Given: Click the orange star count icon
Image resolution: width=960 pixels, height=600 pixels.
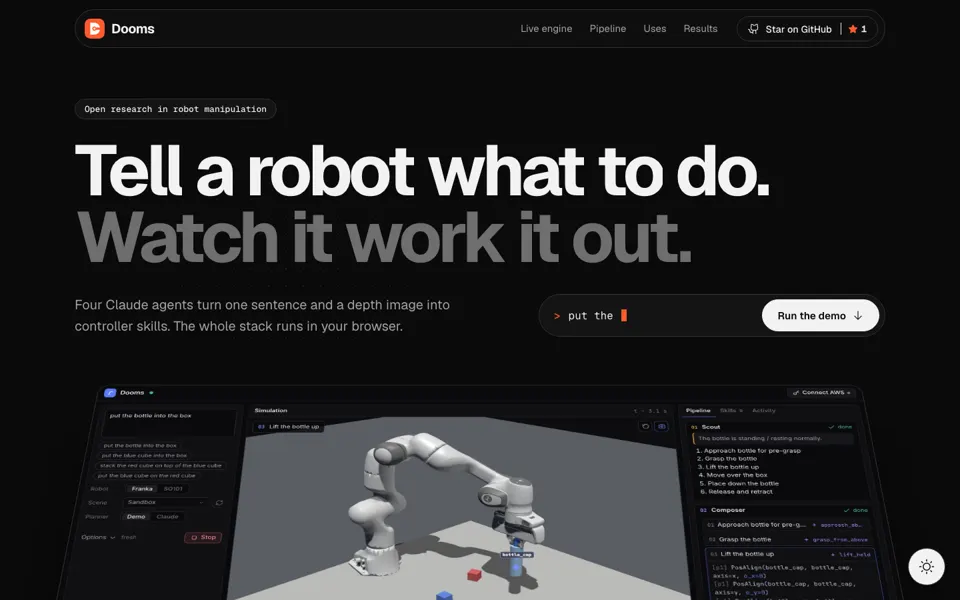Looking at the screenshot, I should [x=853, y=29].
